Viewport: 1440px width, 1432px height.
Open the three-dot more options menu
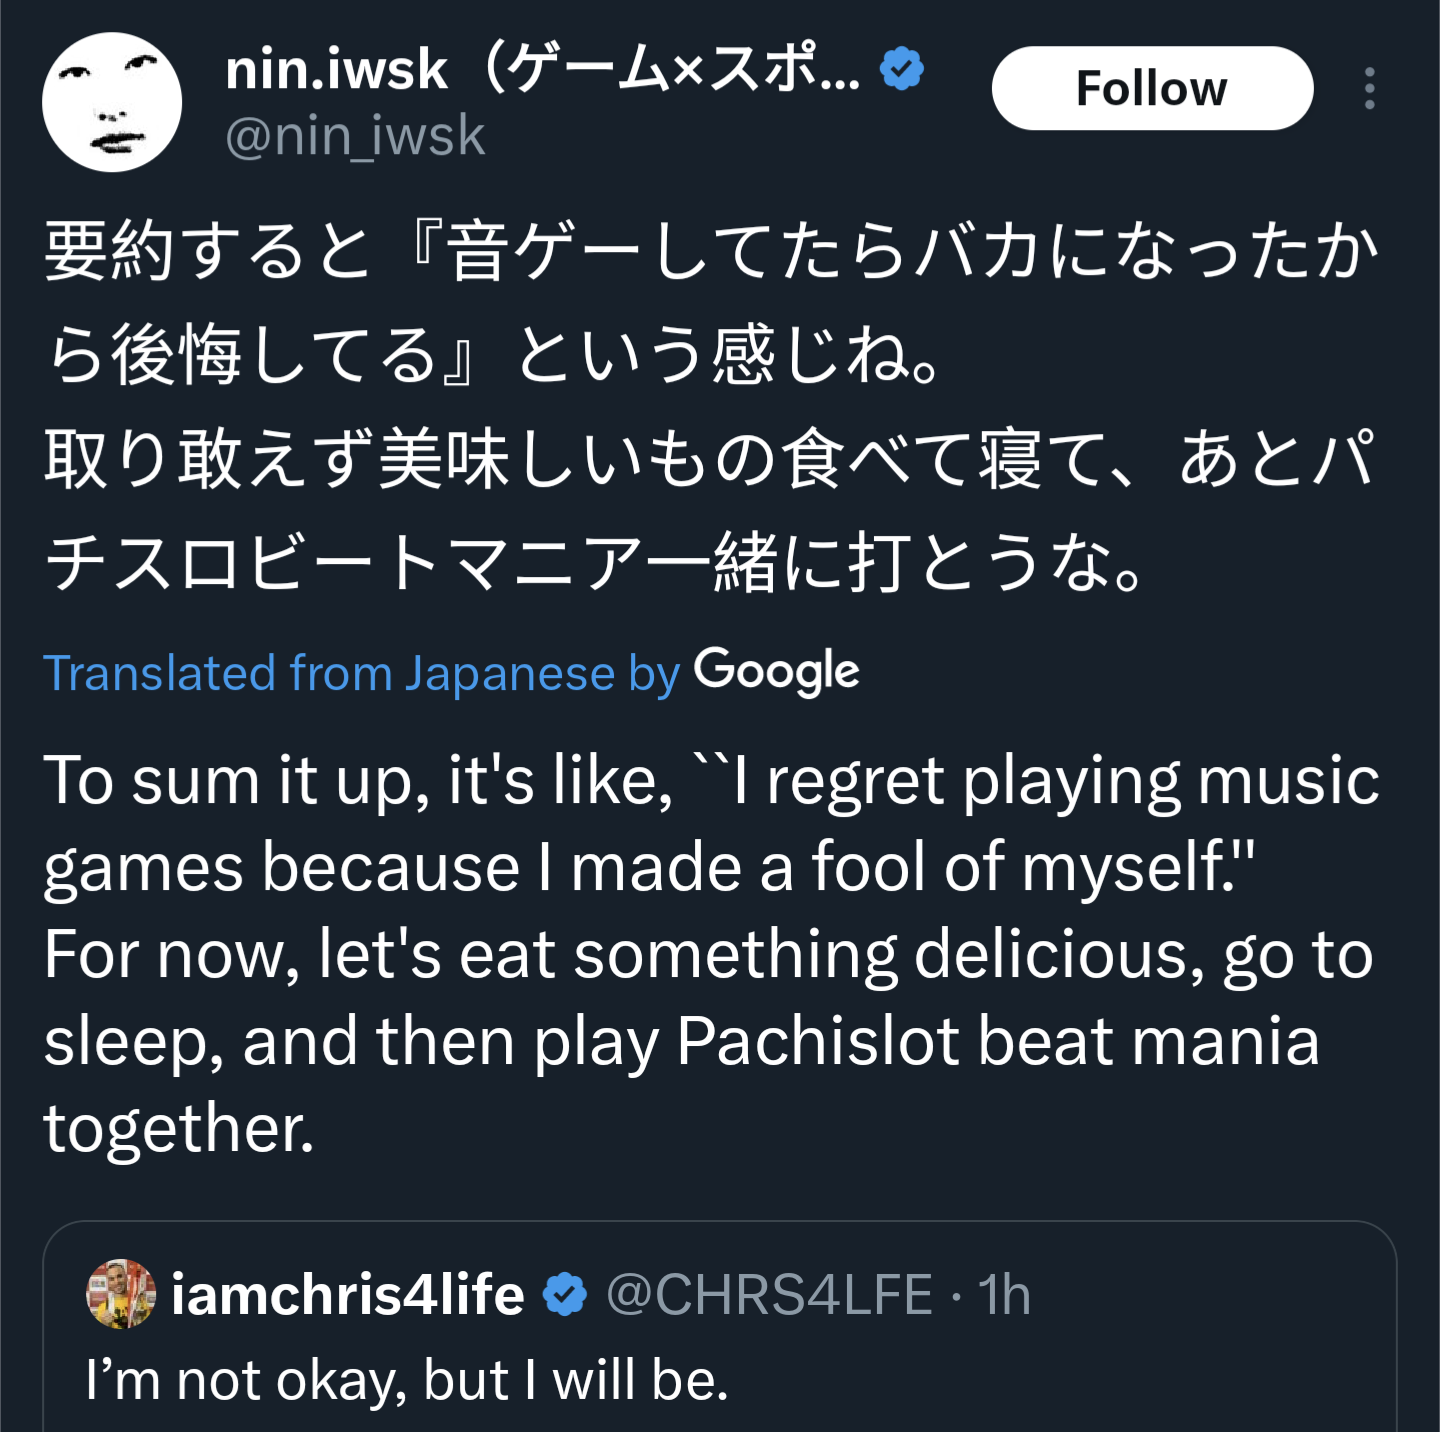click(x=1369, y=88)
